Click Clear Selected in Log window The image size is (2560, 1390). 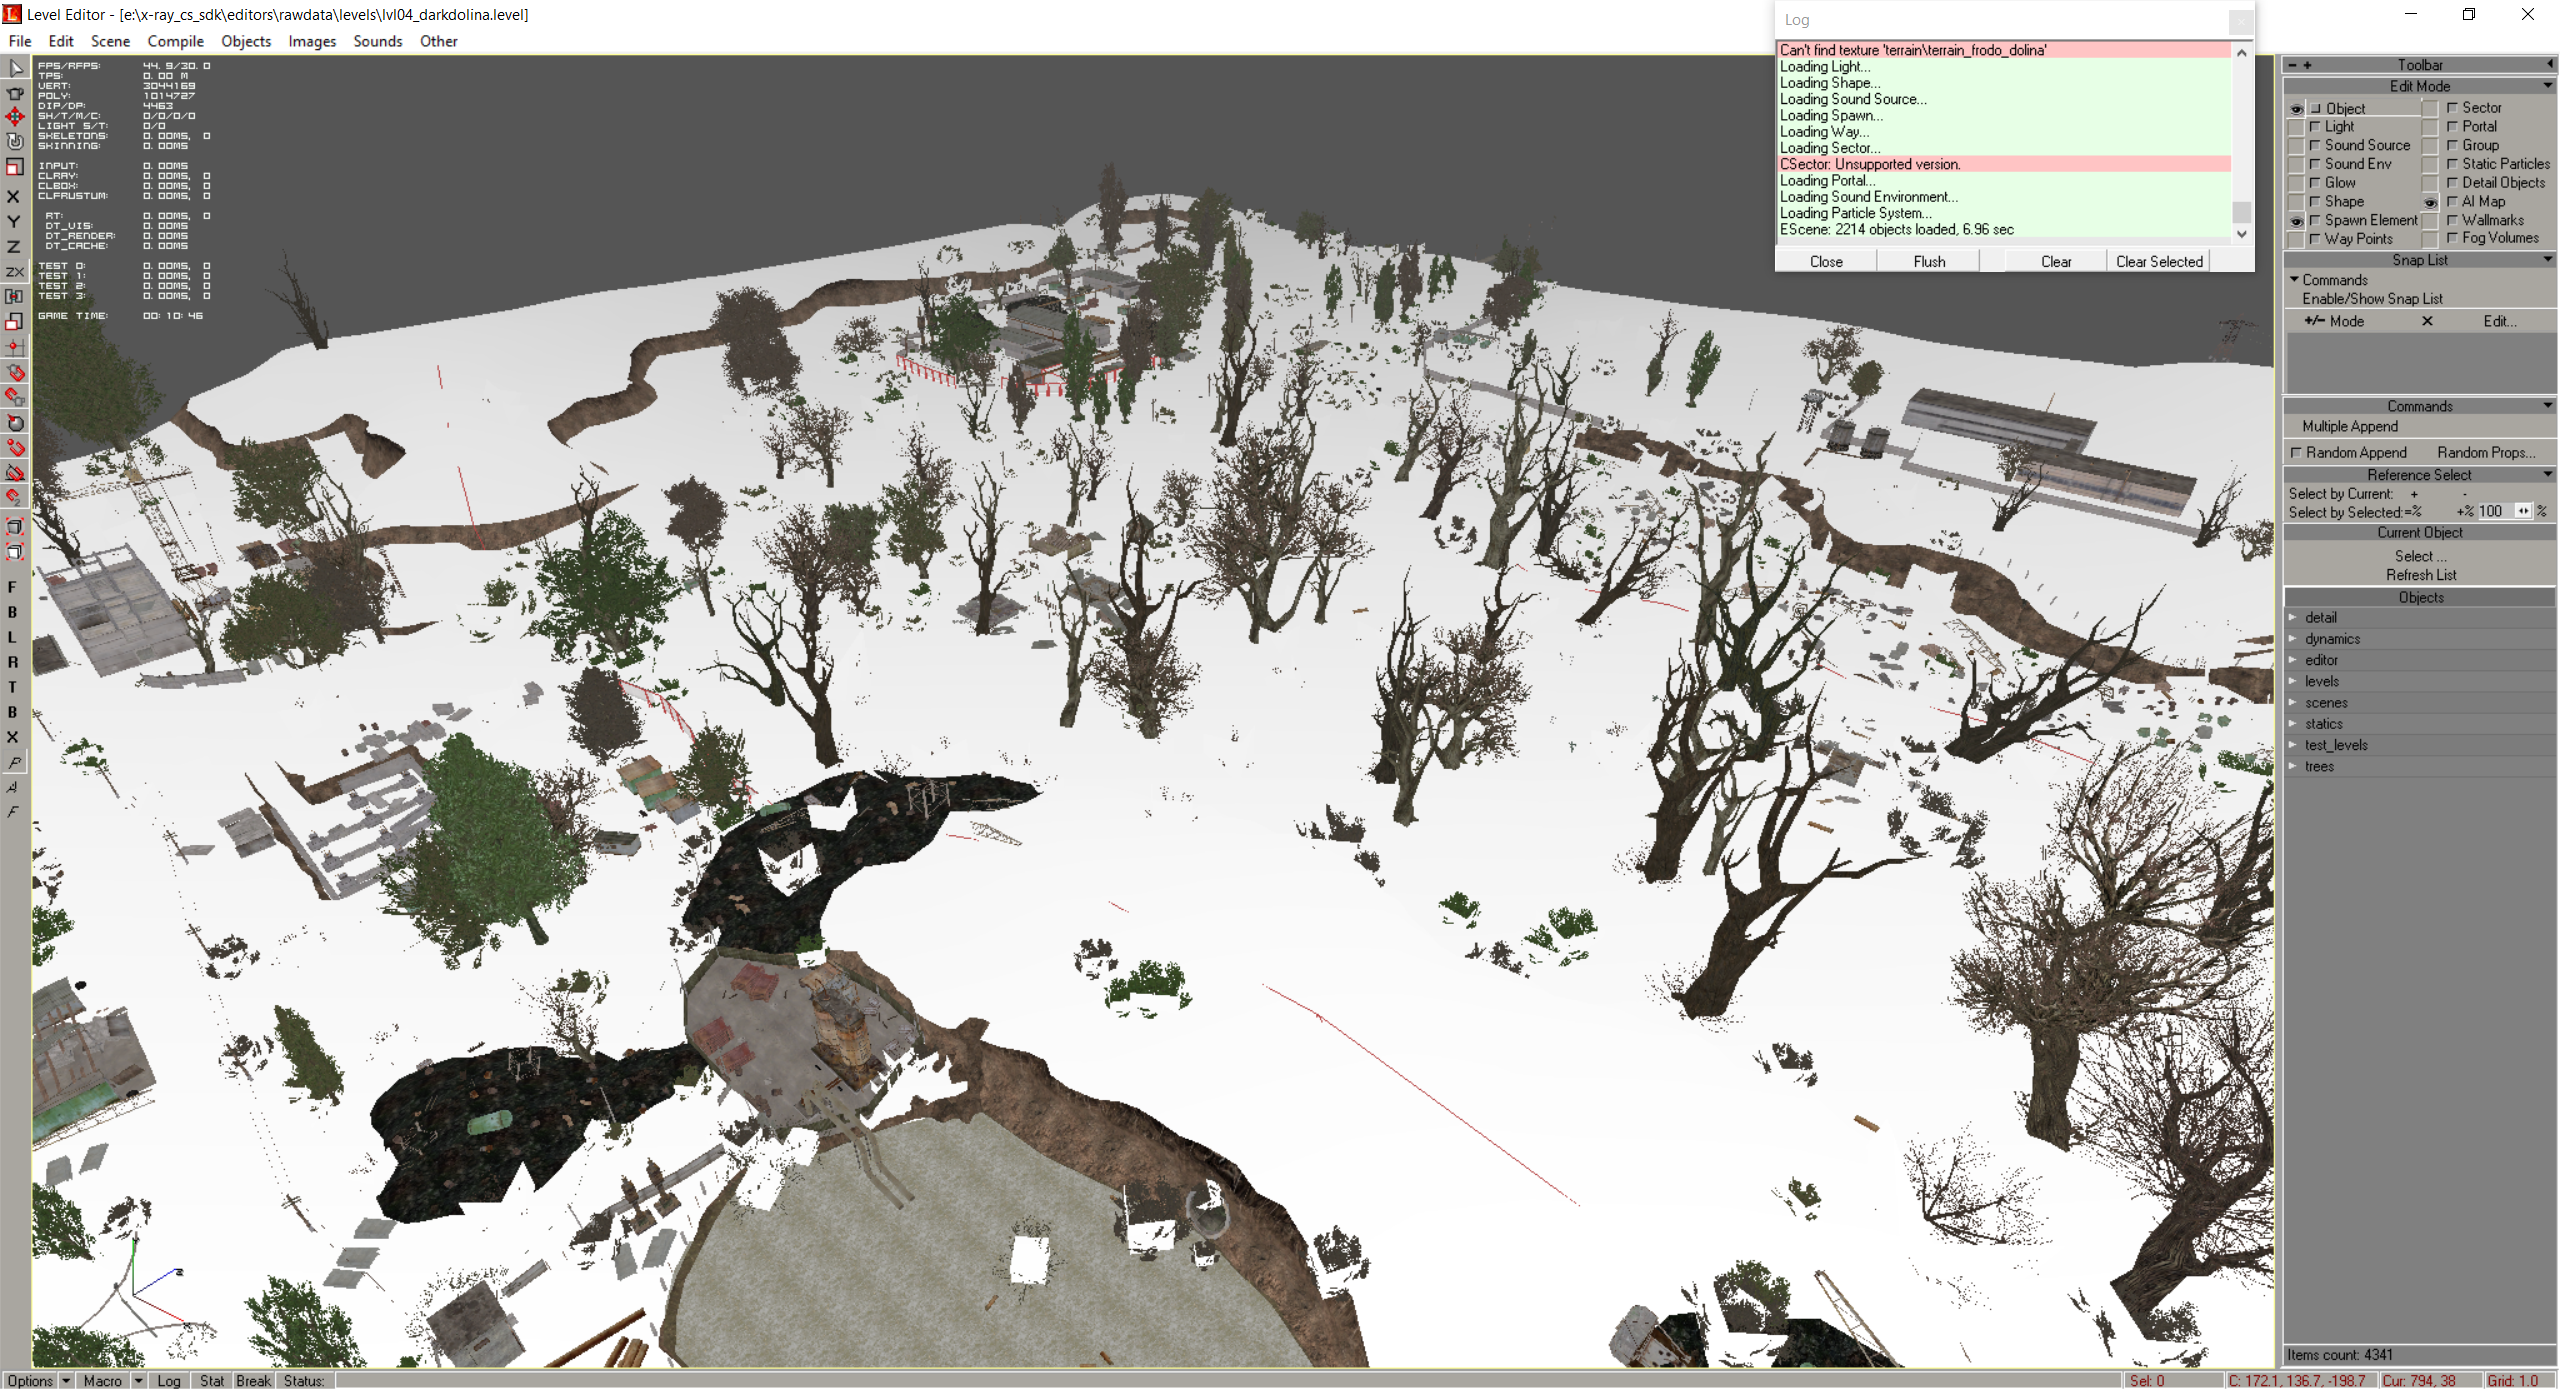2159,261
